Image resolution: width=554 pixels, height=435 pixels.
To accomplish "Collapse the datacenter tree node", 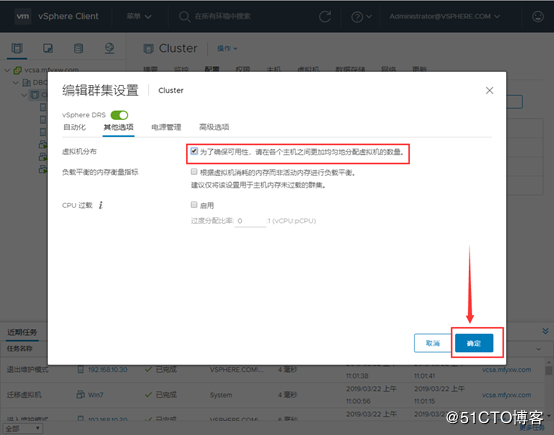I will pos(16,83).
